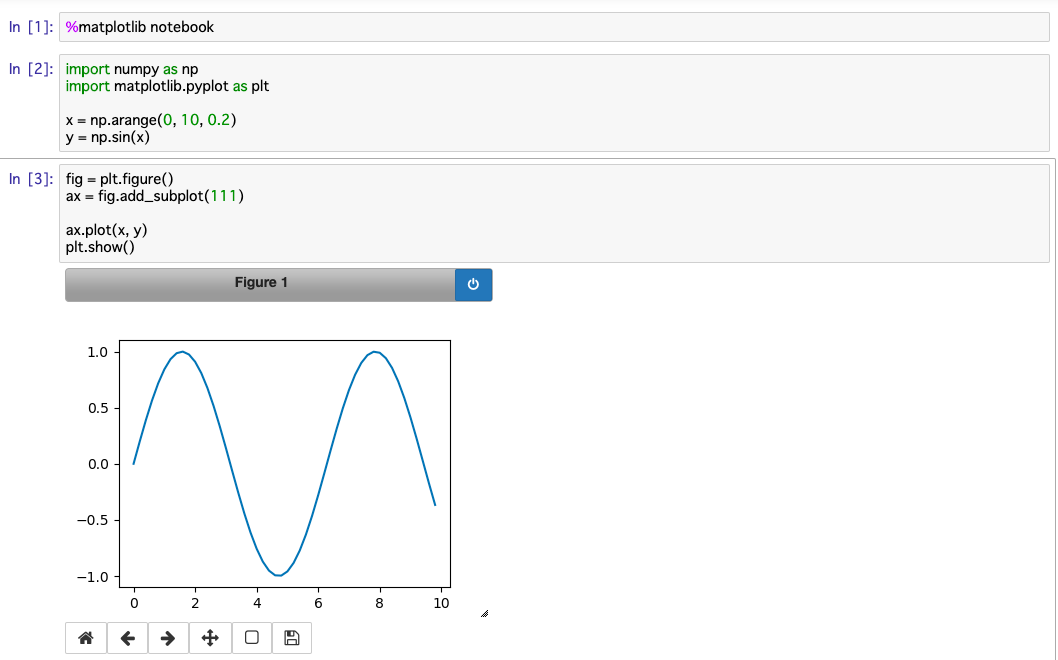Click the figure resize handle
The width and height of the screenshot is (1058, 660).
point(484,613)
